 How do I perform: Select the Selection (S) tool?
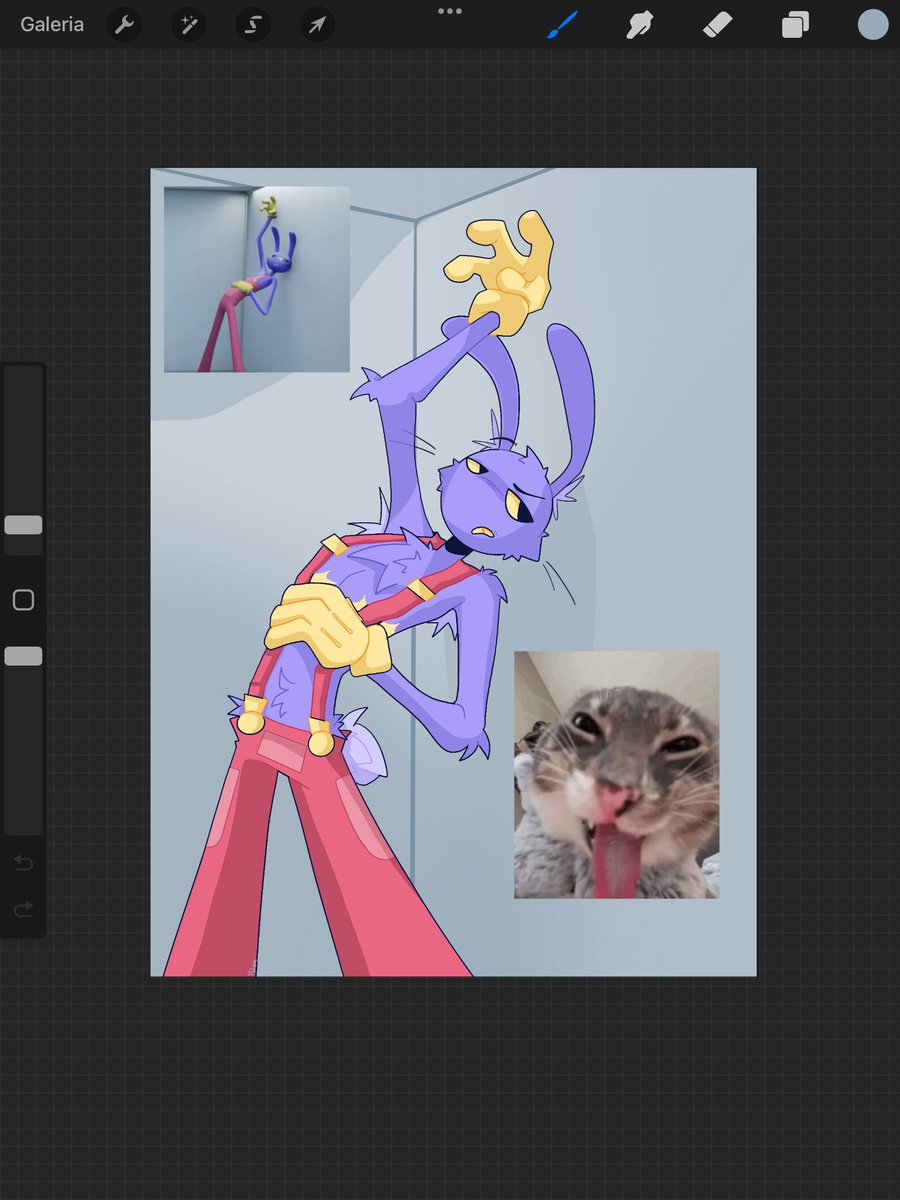click(x=252, y=25)
